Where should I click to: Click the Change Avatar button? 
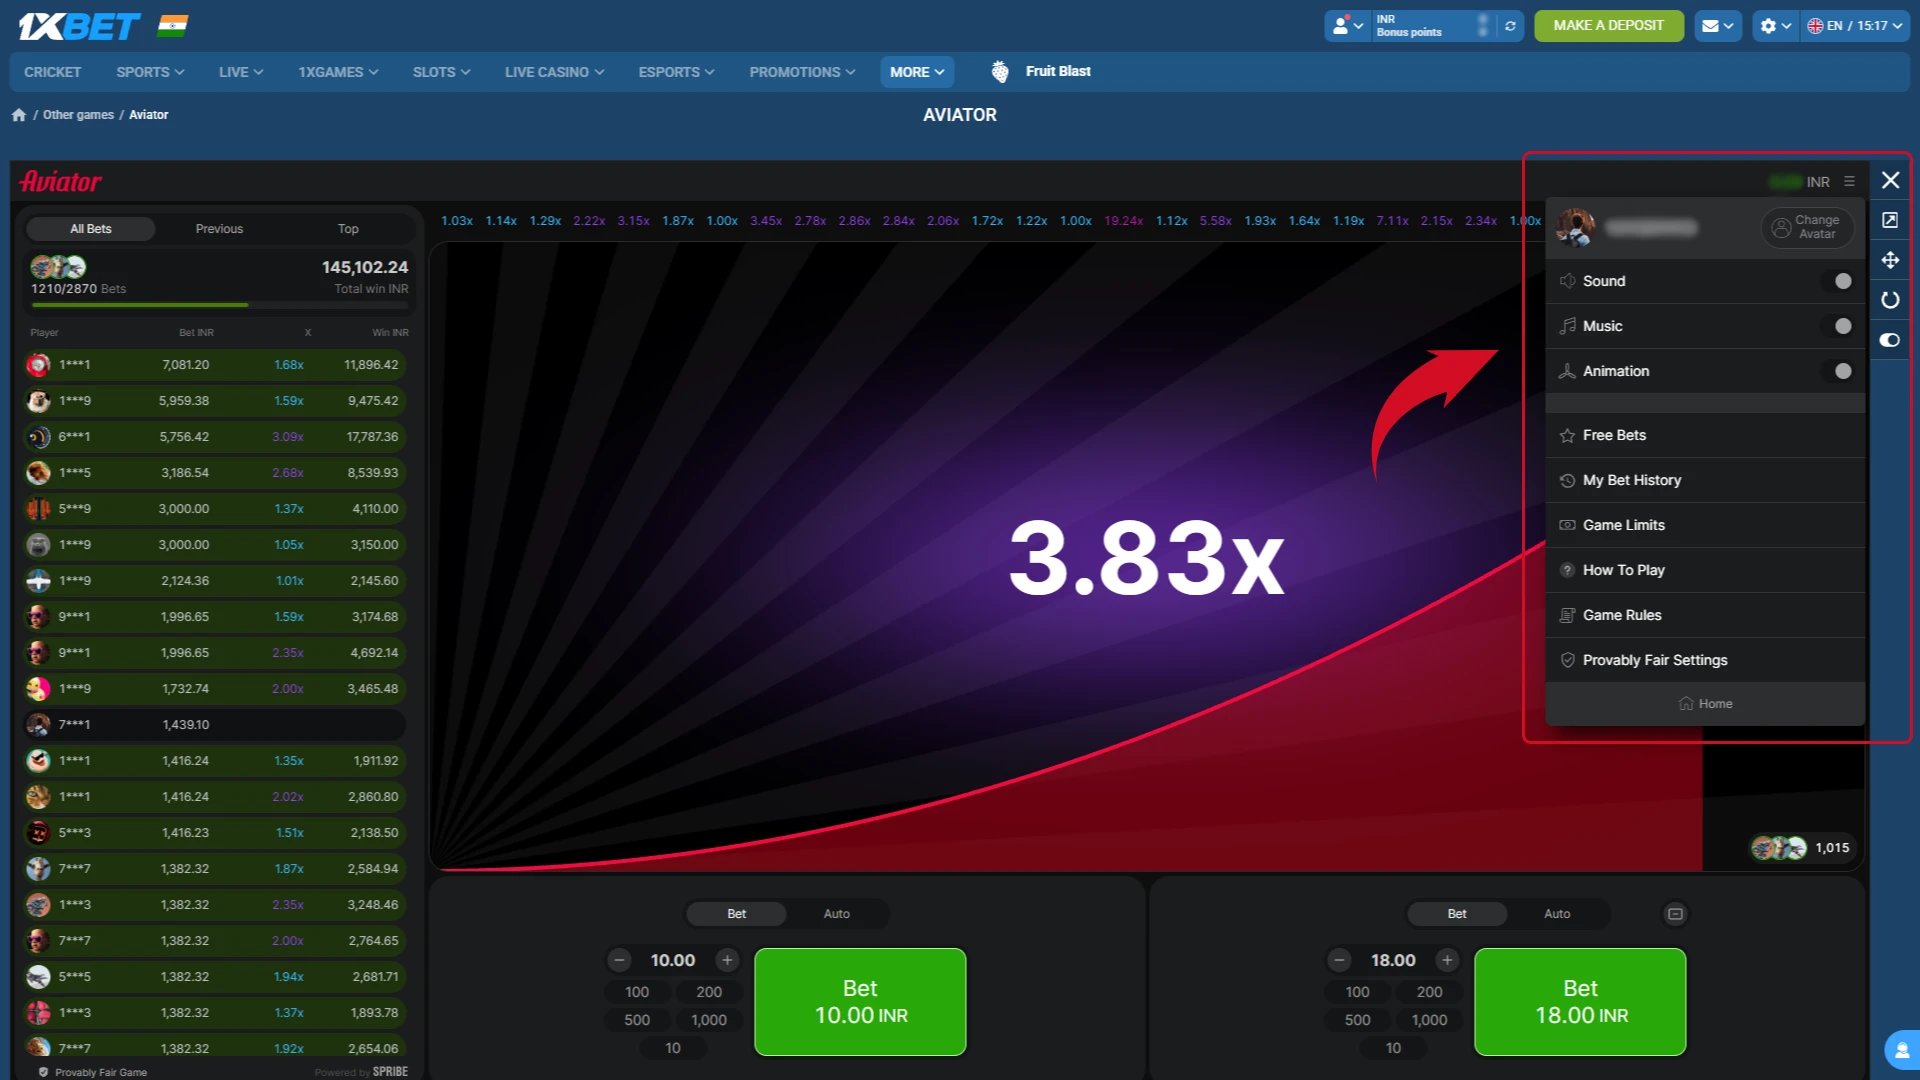pos(1807,227)
